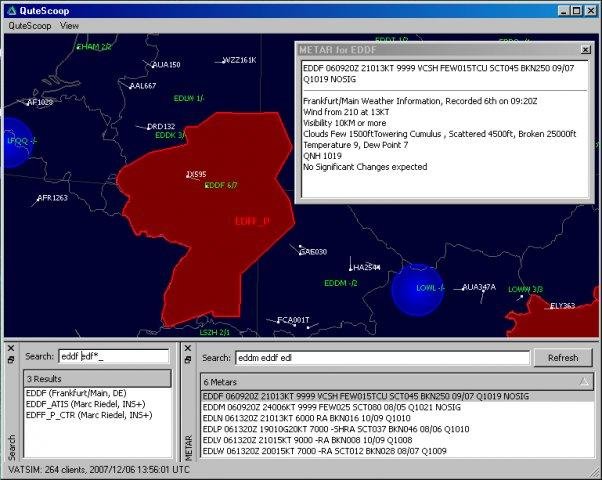Select the EDLP METAR row

pyautogui.click(x=397, y=429)
